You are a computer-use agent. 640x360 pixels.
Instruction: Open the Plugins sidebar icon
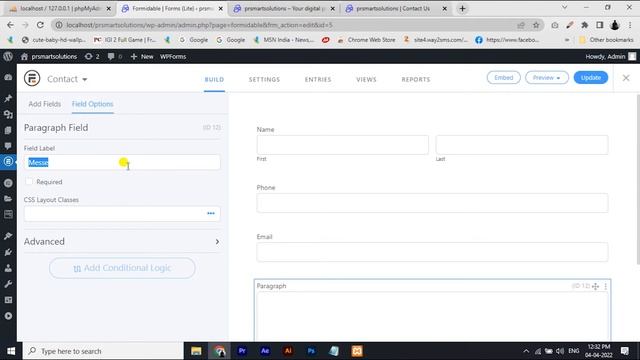pyautogui.click(x=8, y=252)
